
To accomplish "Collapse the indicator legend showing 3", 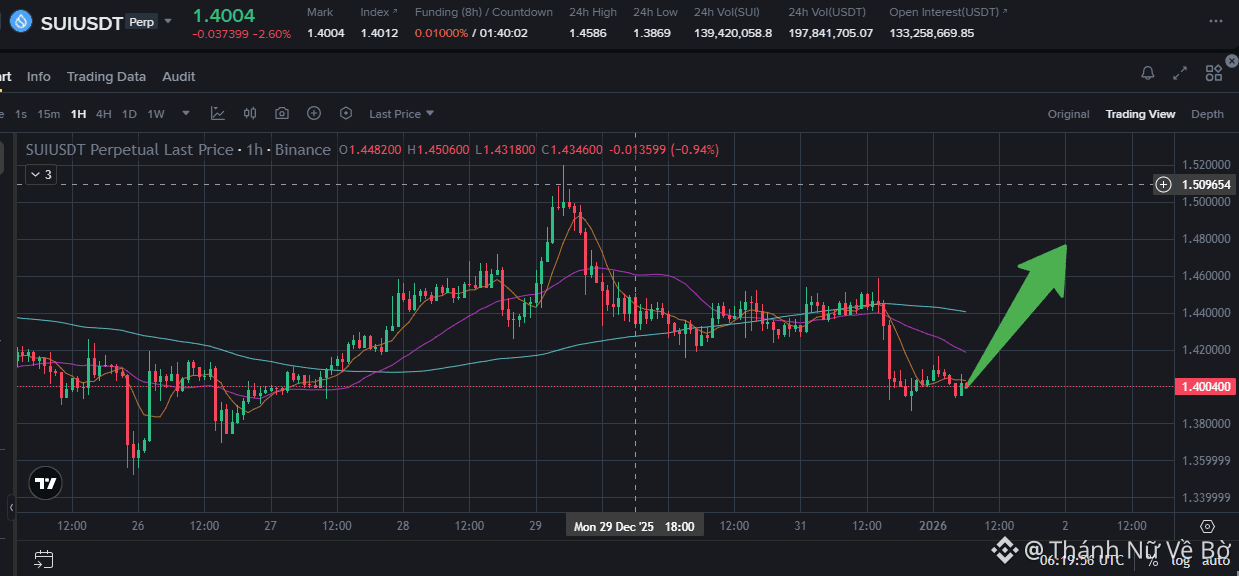I will [x=40, y=174].
